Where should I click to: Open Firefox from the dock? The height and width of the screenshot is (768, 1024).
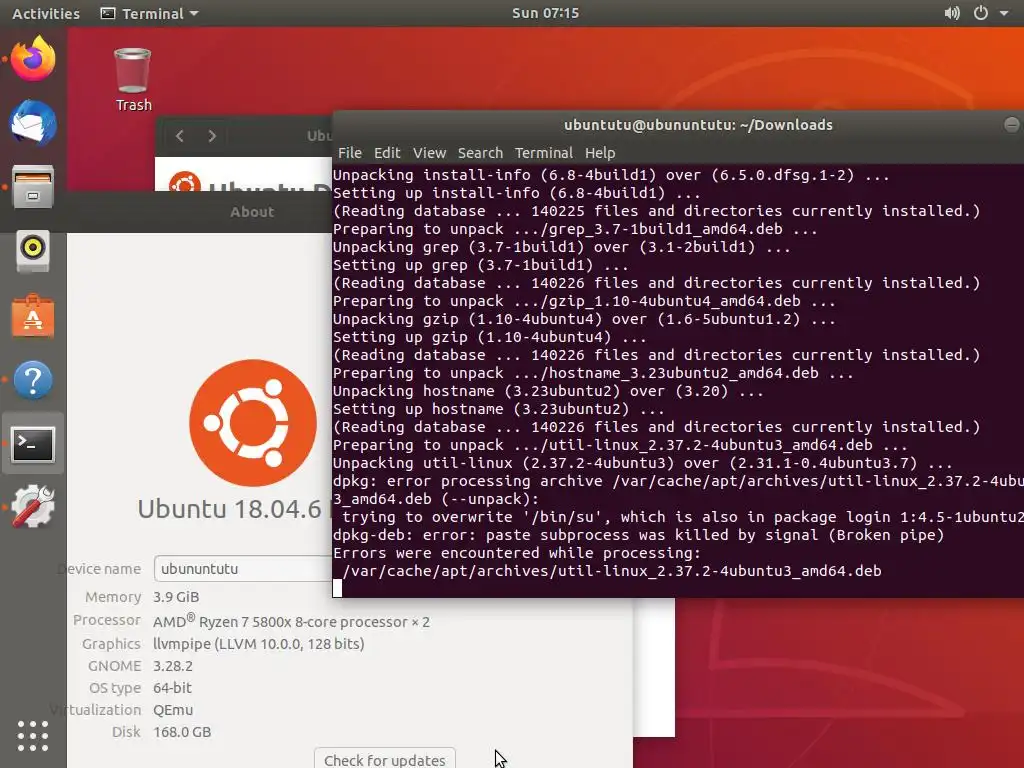click(x=33, y=59)
